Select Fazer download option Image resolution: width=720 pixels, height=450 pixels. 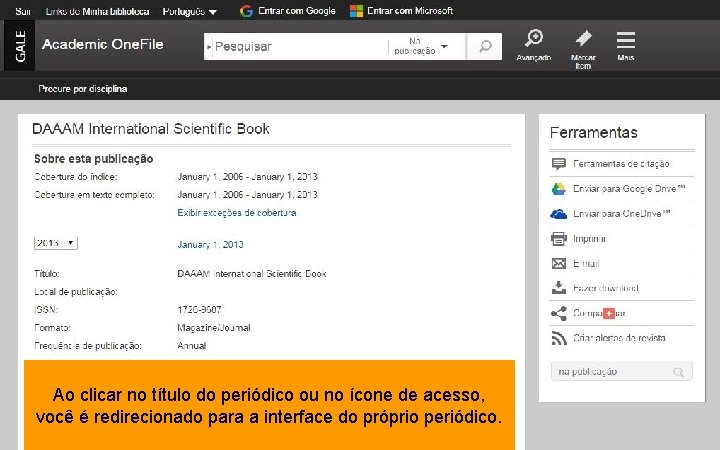tap(606, 288)
